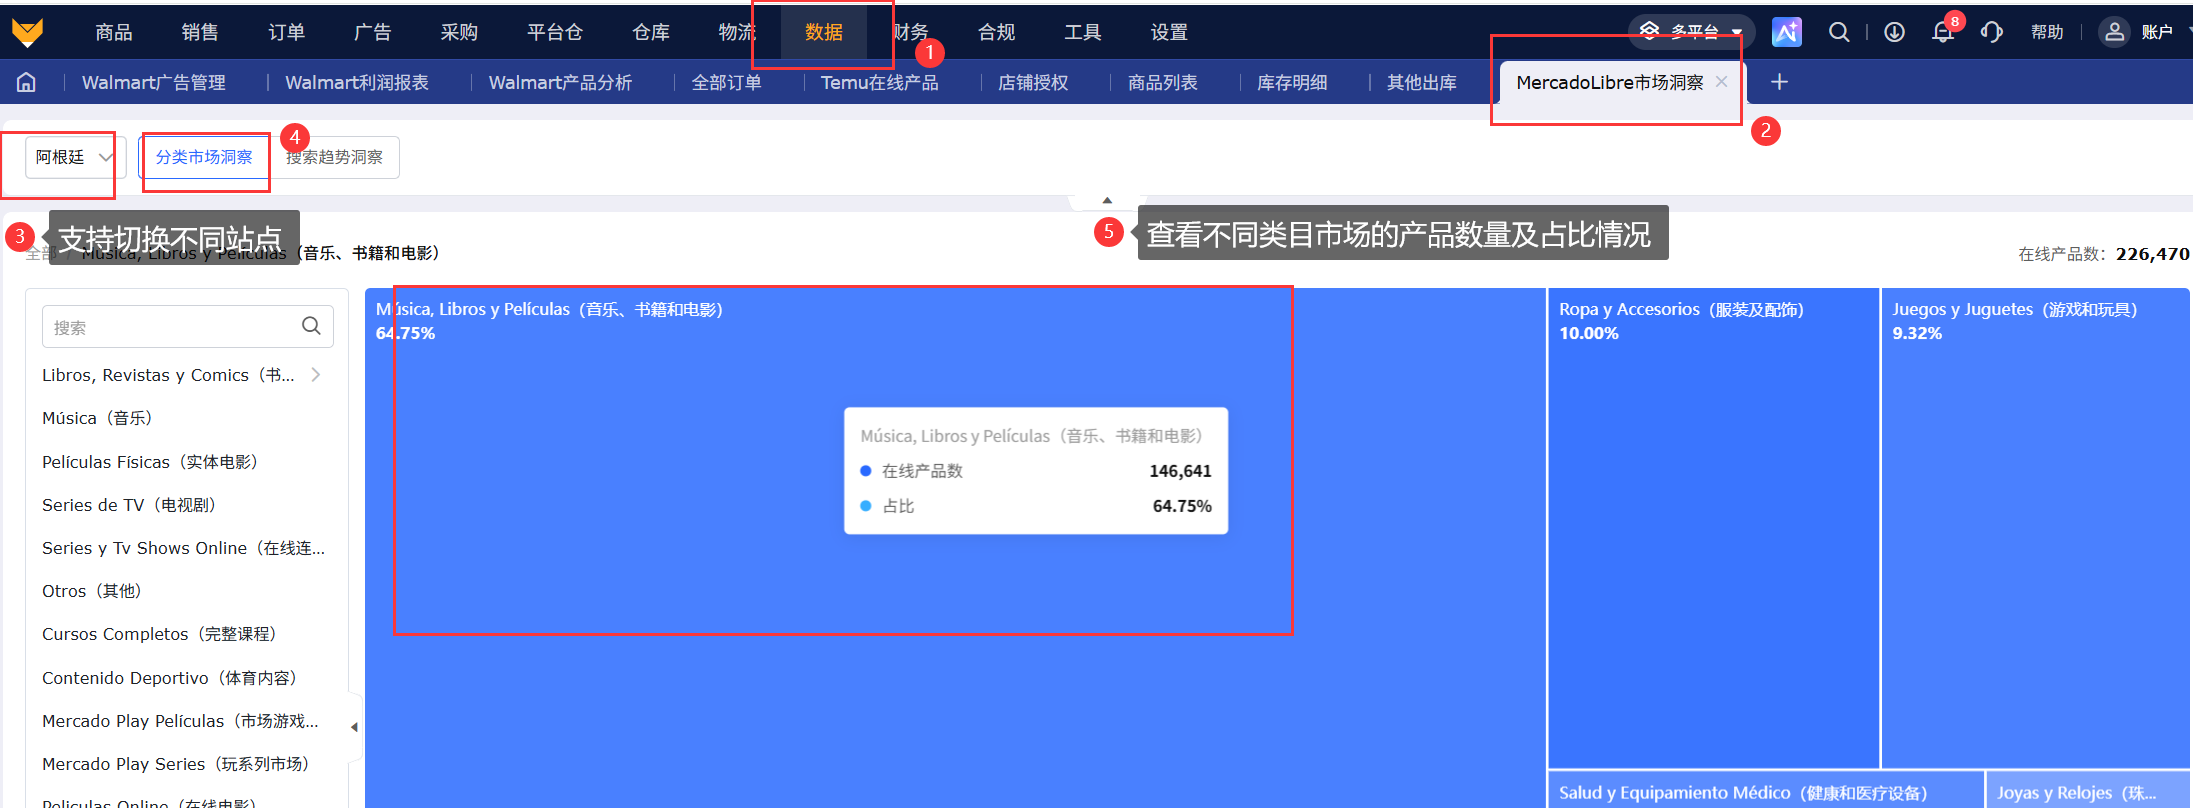Expand Libros, Revistas y Comics subcategory
This screenshot has height=808, width=2193.
(316, 375)
